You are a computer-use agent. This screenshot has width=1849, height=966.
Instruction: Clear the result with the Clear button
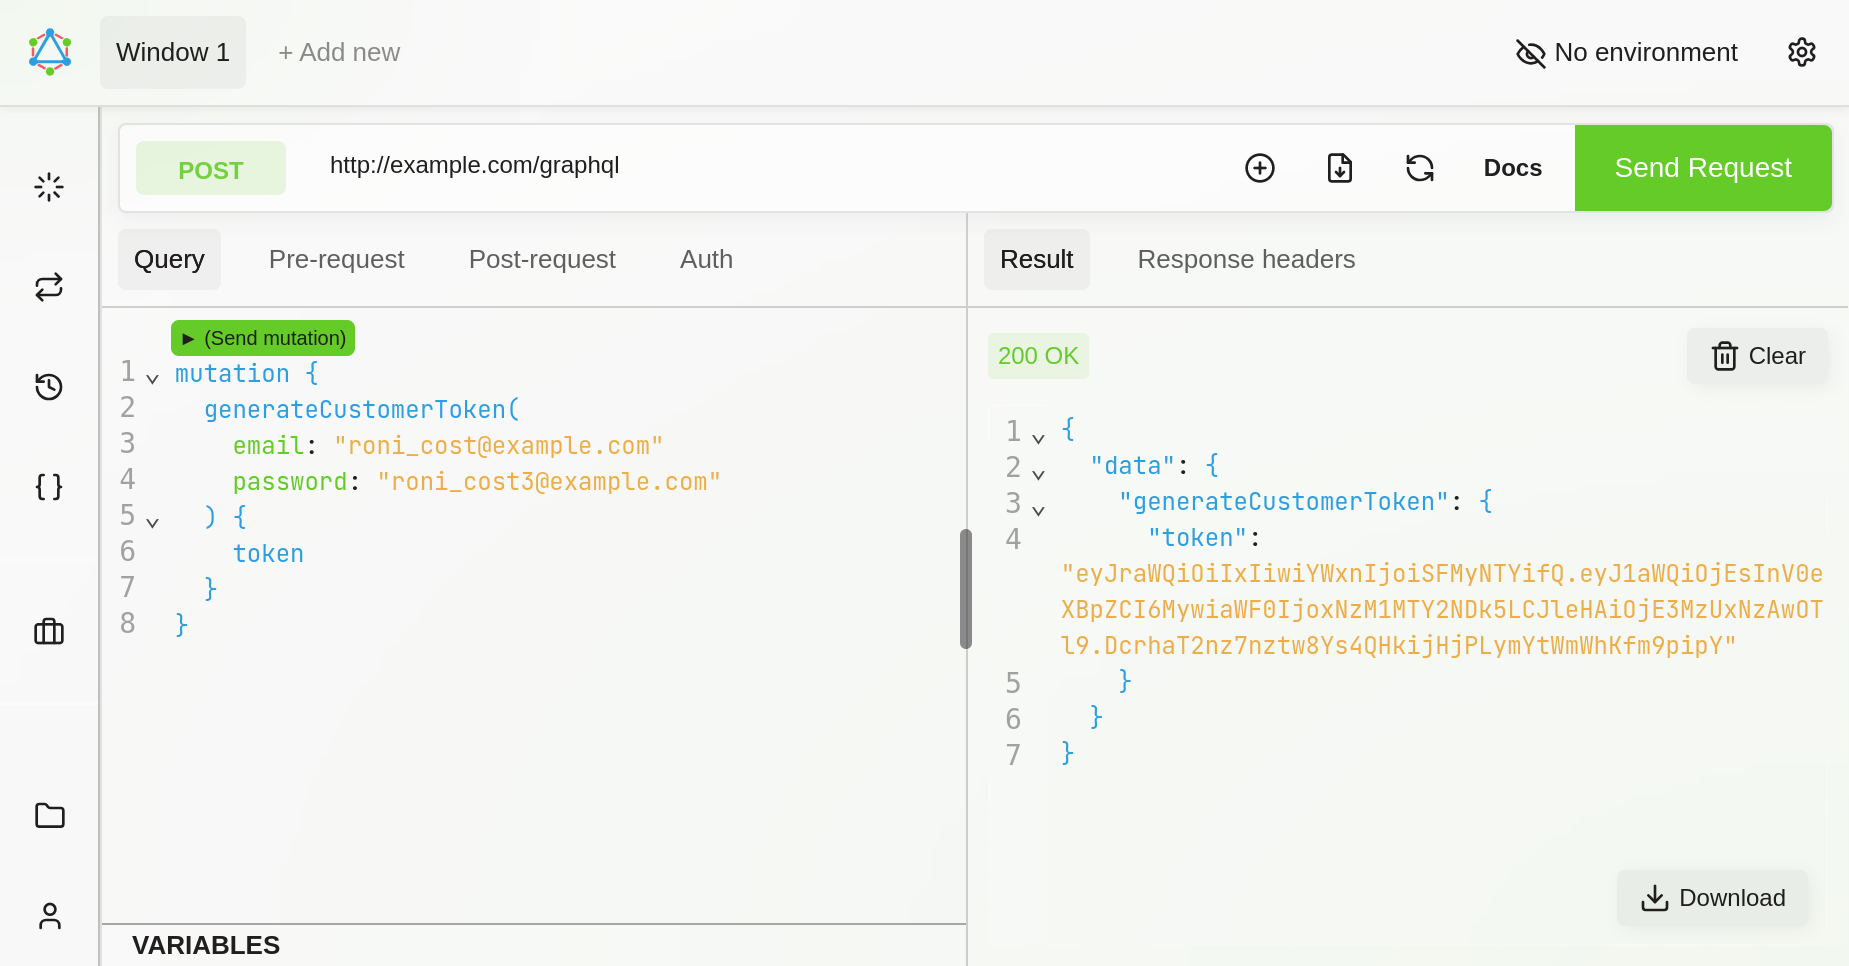click(1757, 356)
